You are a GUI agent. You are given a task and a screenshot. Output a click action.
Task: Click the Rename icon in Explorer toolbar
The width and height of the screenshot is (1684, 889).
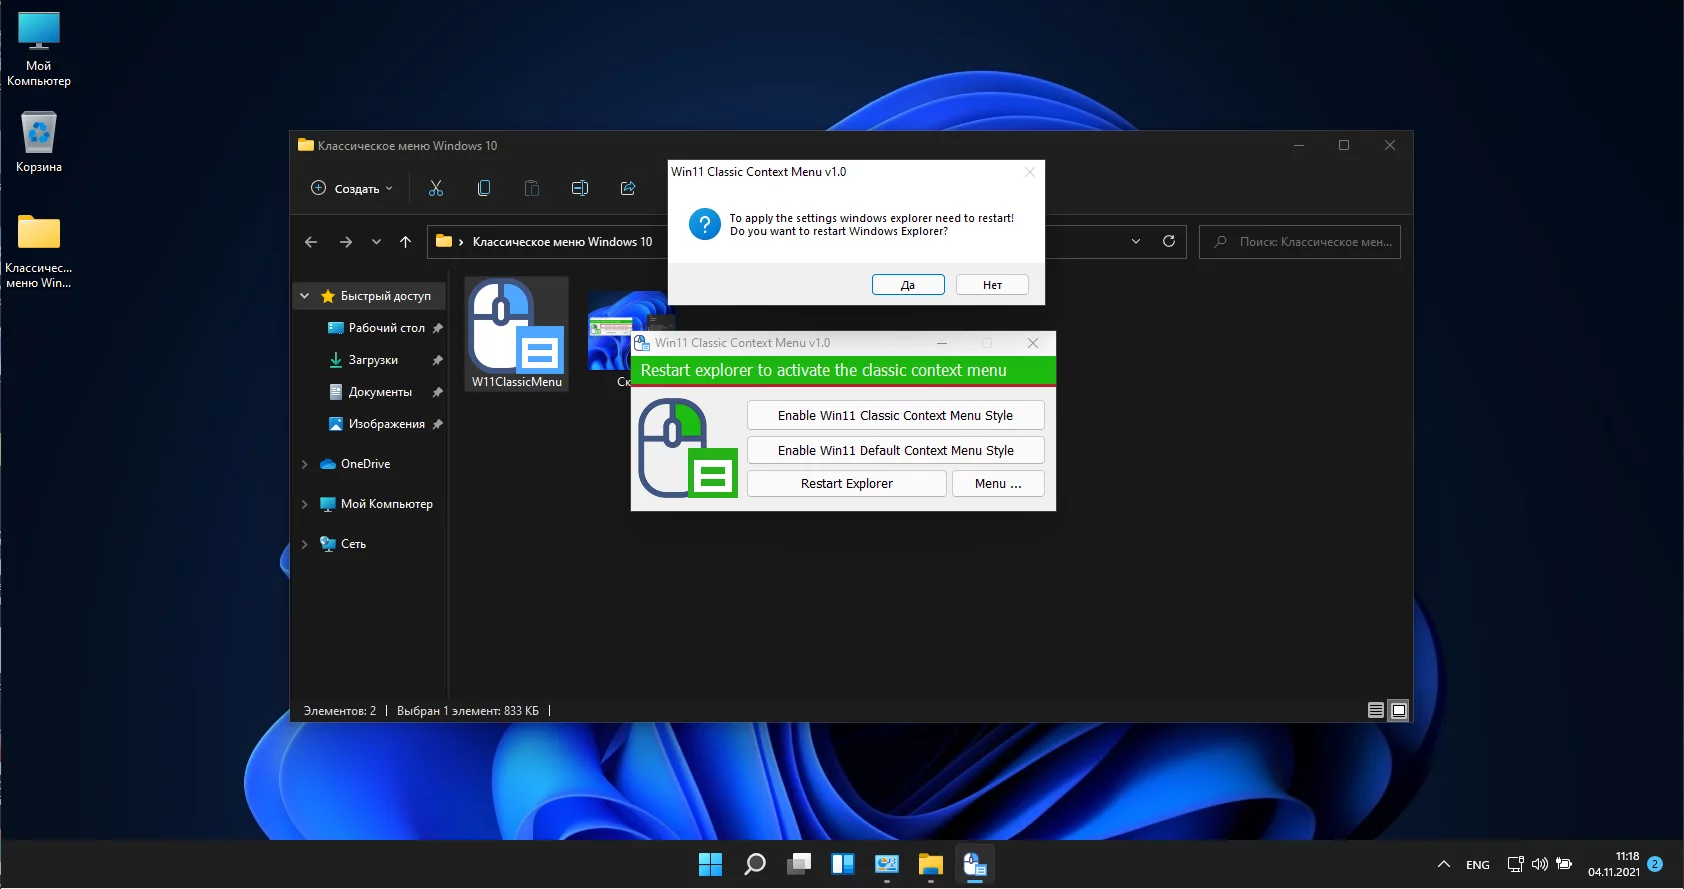click(x=580, y=188)
